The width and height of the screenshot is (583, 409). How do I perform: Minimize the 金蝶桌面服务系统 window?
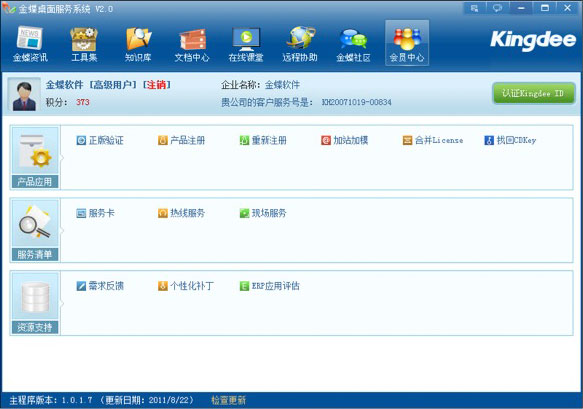pos(521,8)
